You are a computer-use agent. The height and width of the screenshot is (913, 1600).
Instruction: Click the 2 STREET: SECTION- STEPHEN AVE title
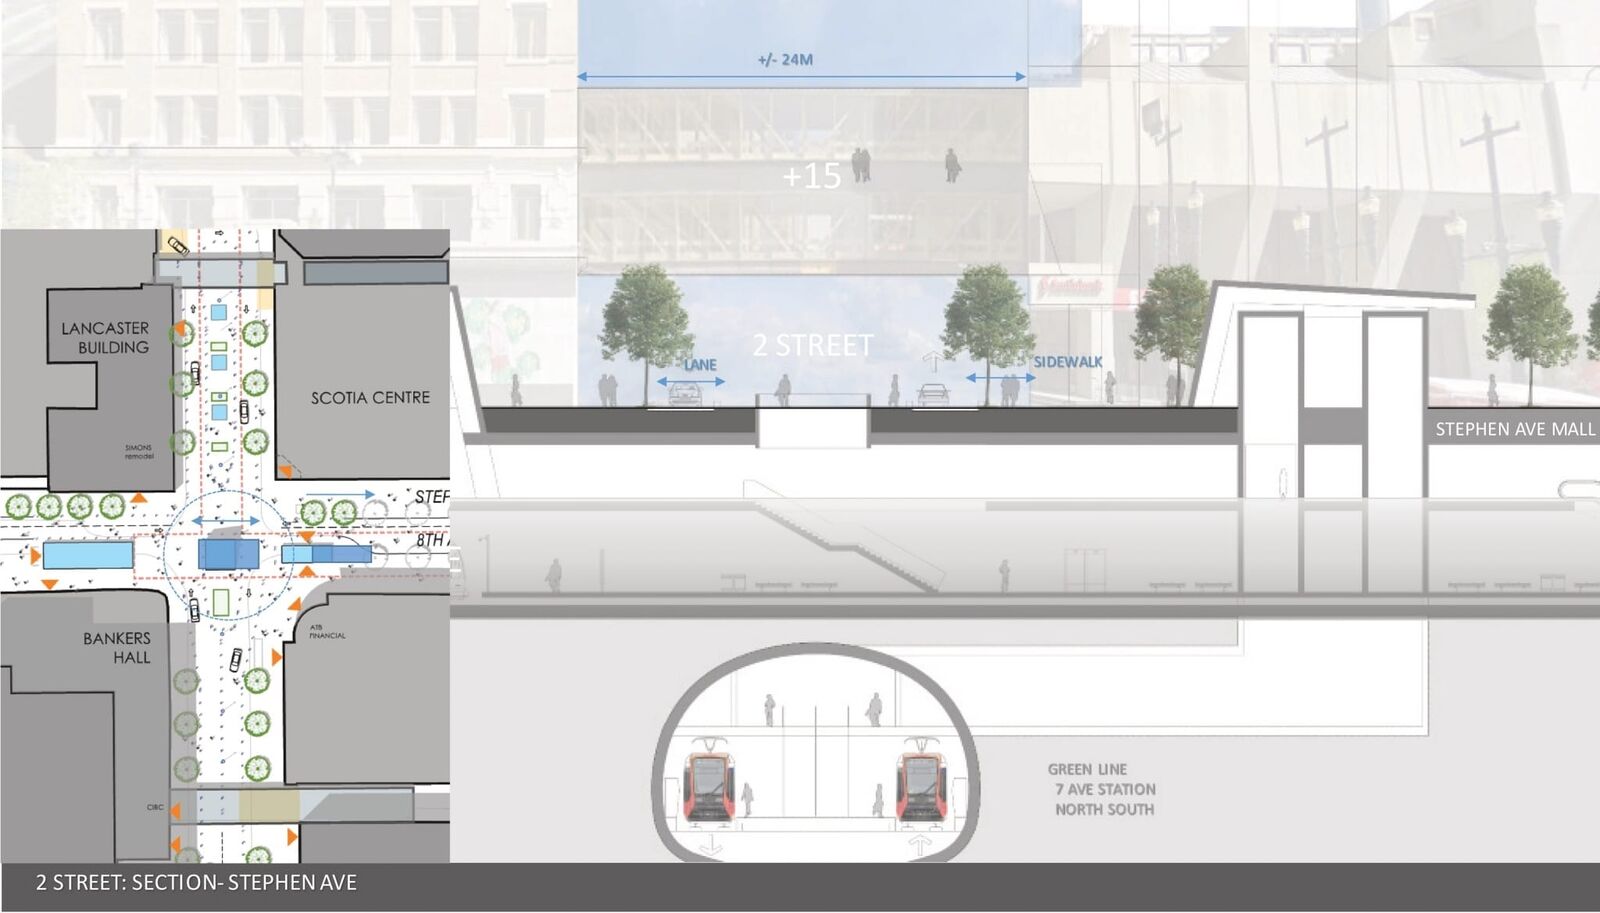pos(196,882)
